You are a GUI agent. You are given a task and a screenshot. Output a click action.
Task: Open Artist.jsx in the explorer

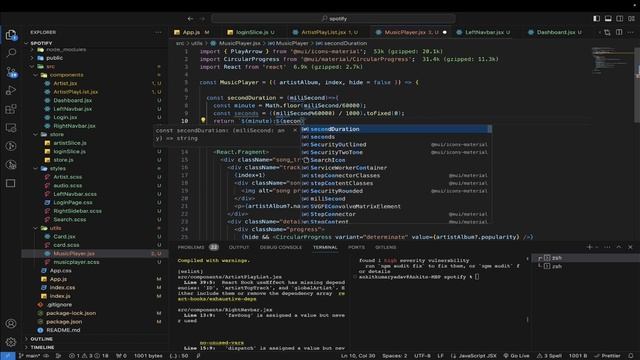(65, 83)
